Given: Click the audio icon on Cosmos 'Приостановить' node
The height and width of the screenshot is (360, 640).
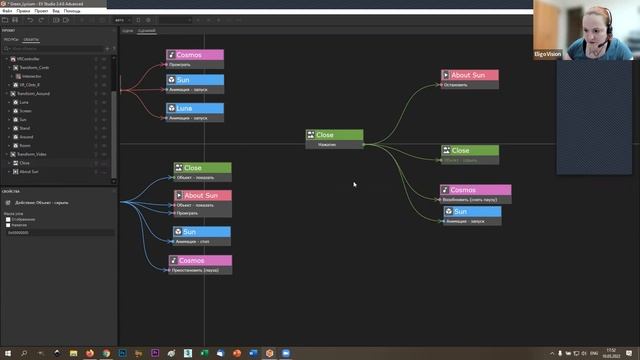Looking at the screenshot, I should click(173, 260).
